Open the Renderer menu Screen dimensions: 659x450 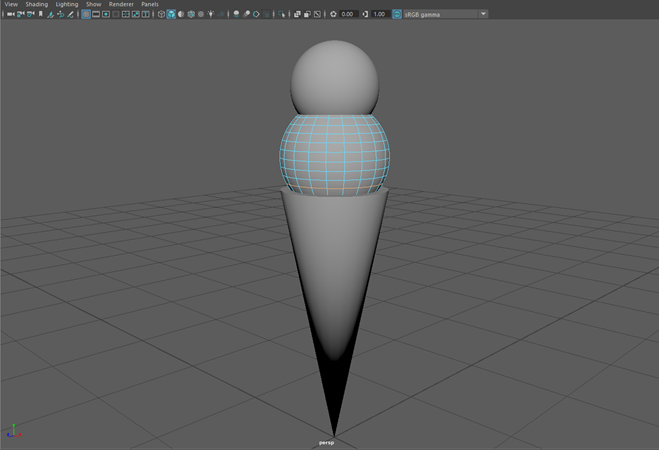coord(121,4)
